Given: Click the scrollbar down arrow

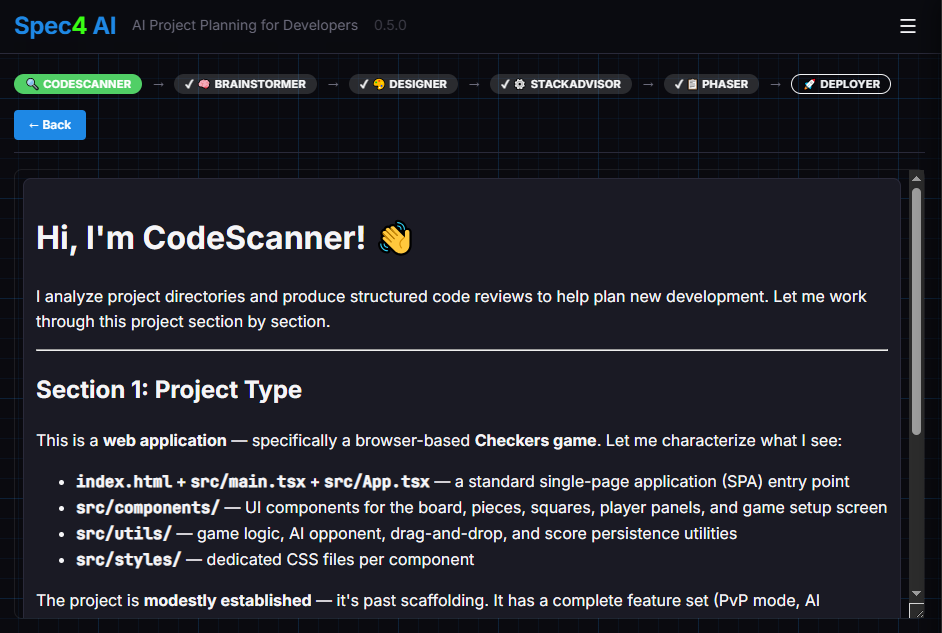Looking at the screenshot, I should point(916,593).
